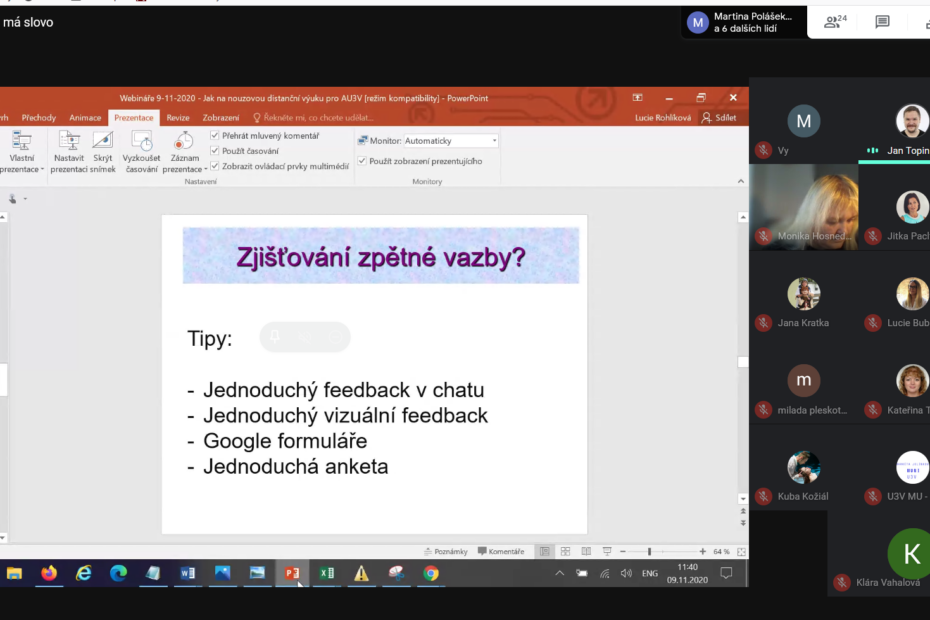Open participants list icon showing 24
The image size is (930, 620).
[834, 22]
